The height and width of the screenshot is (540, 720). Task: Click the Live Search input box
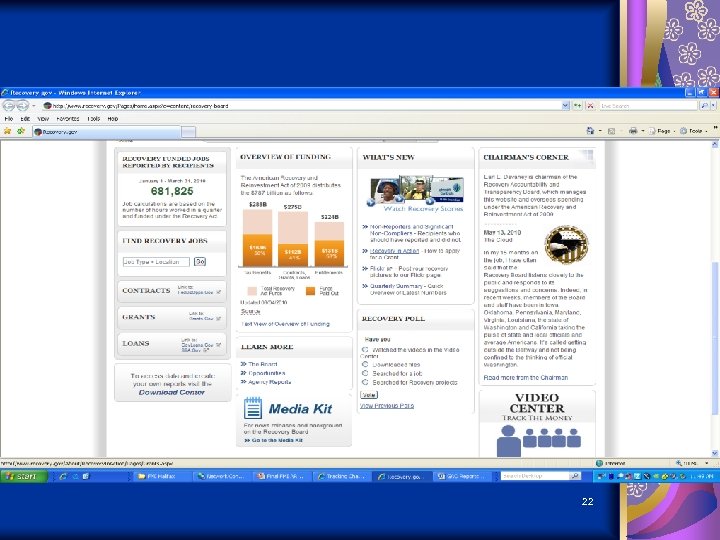[648, 106]
